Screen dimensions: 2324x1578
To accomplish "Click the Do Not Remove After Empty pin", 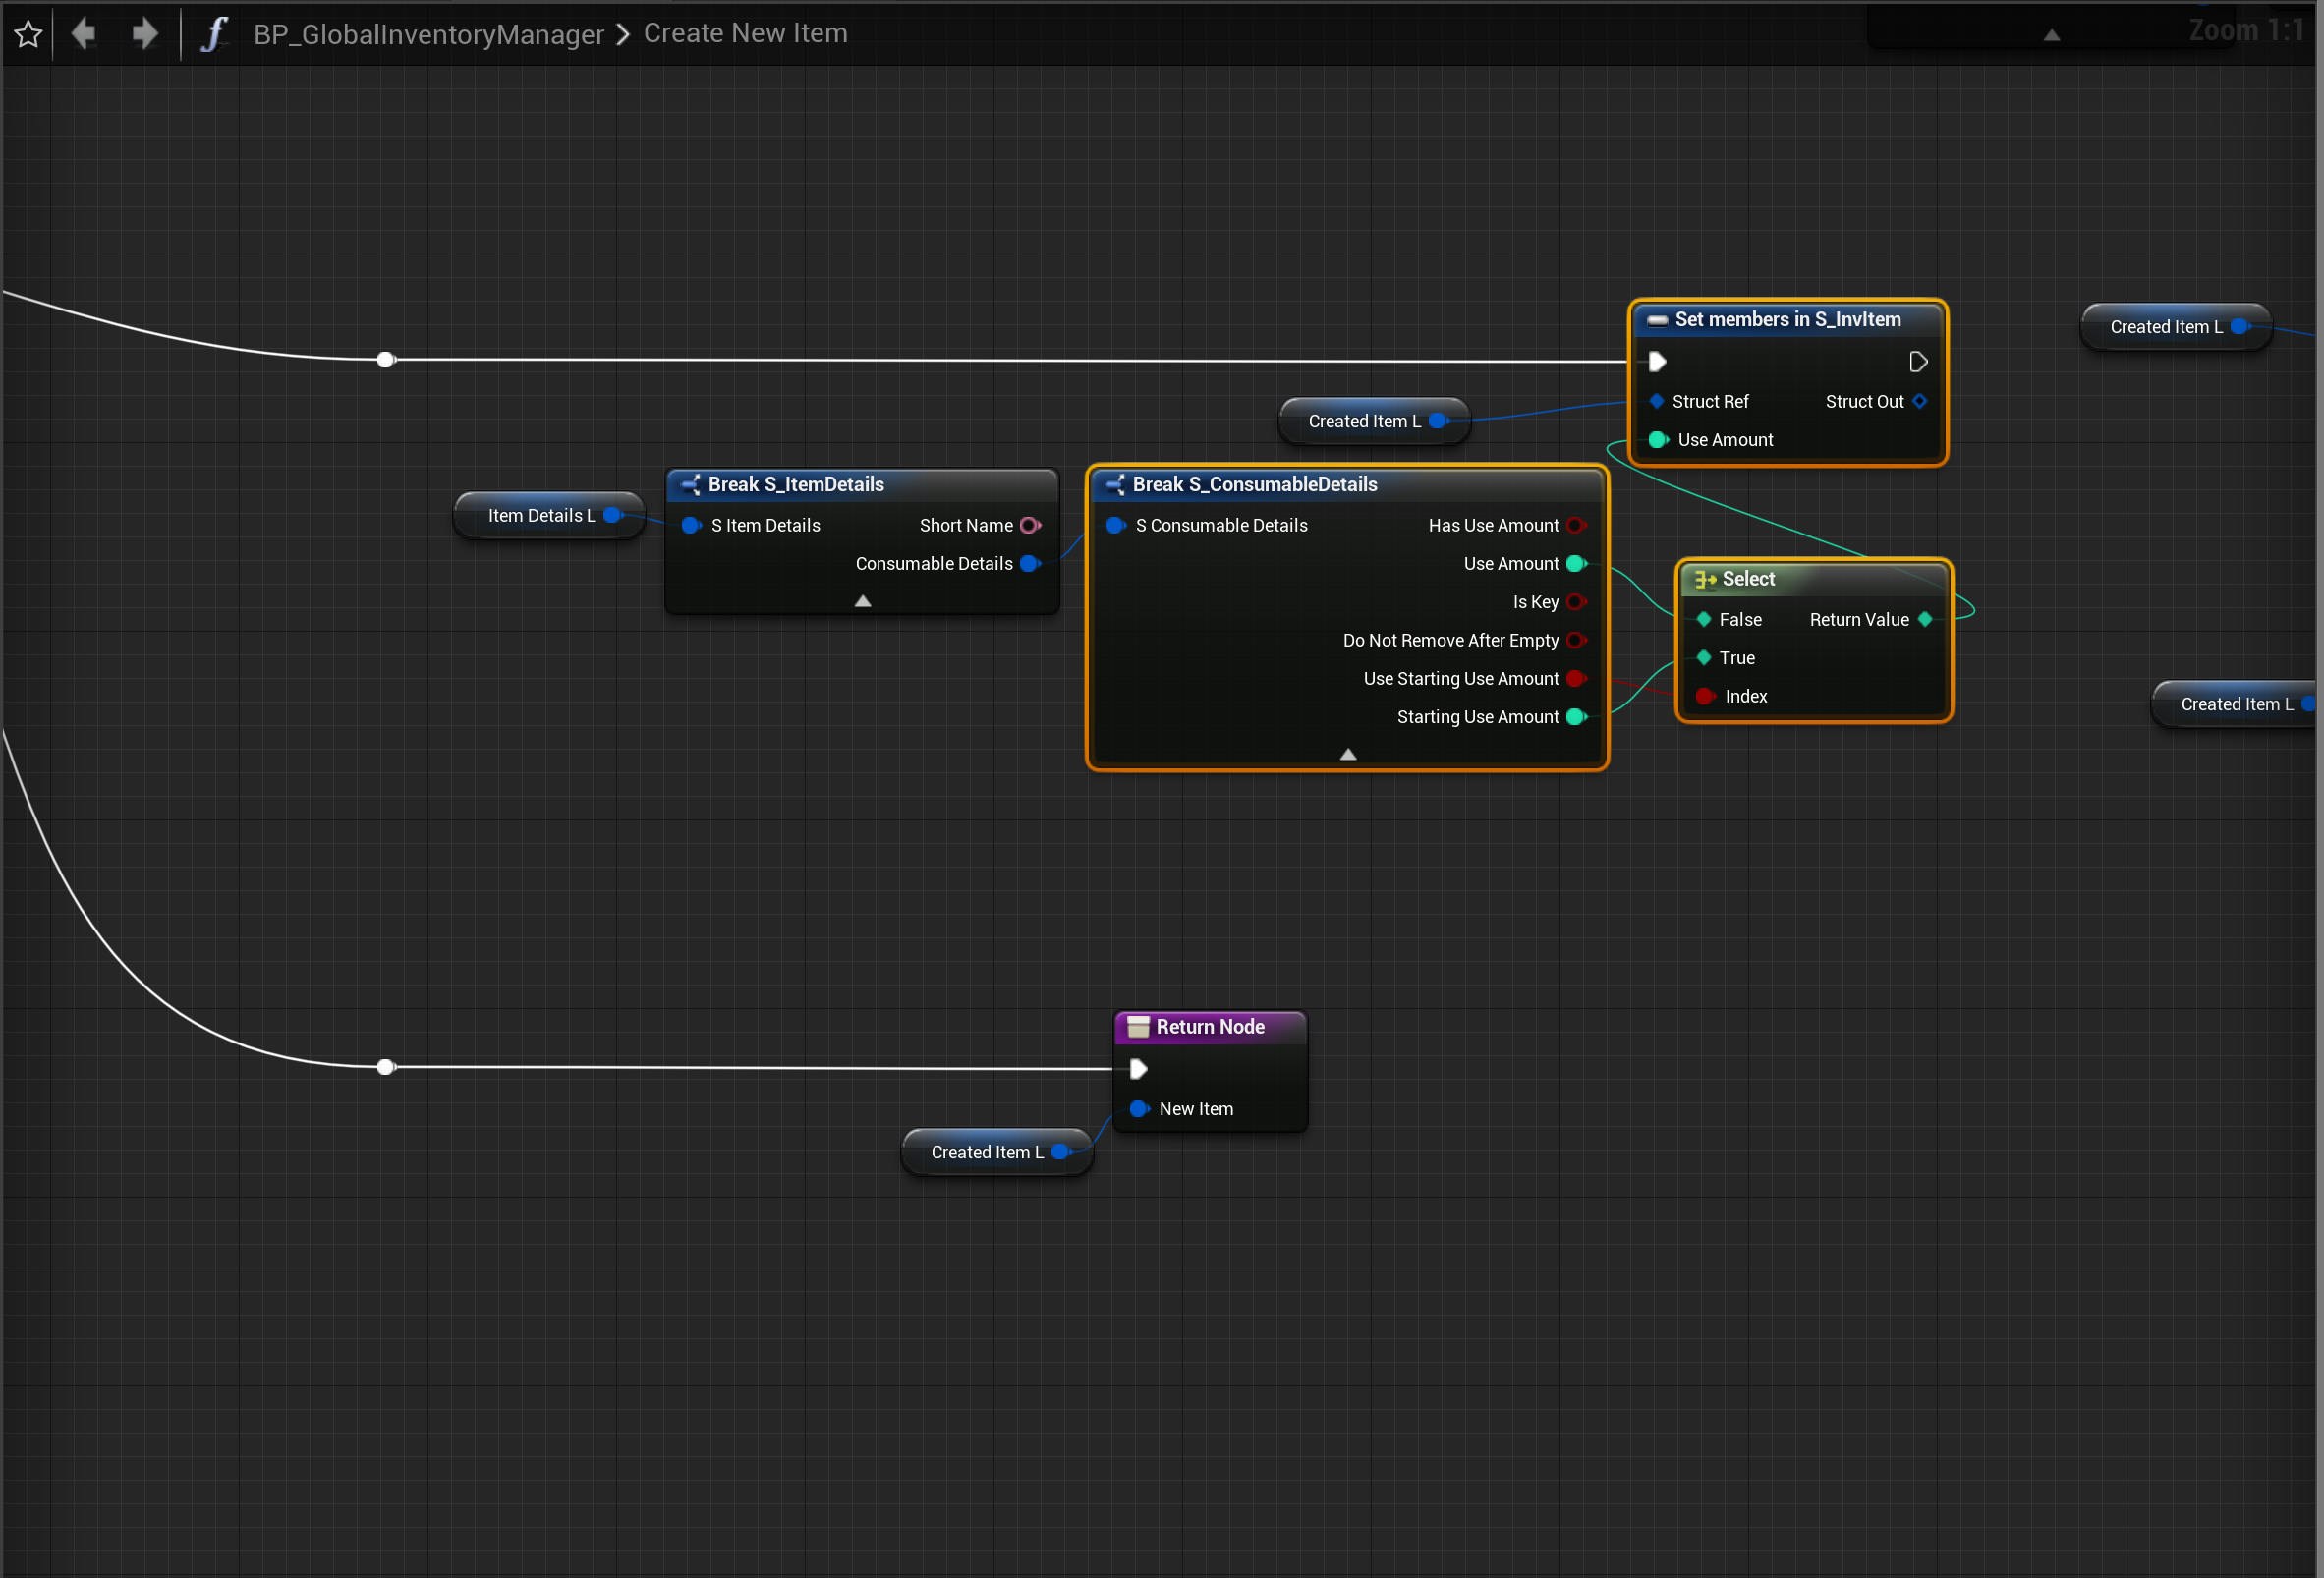I will pos(1576,641).
